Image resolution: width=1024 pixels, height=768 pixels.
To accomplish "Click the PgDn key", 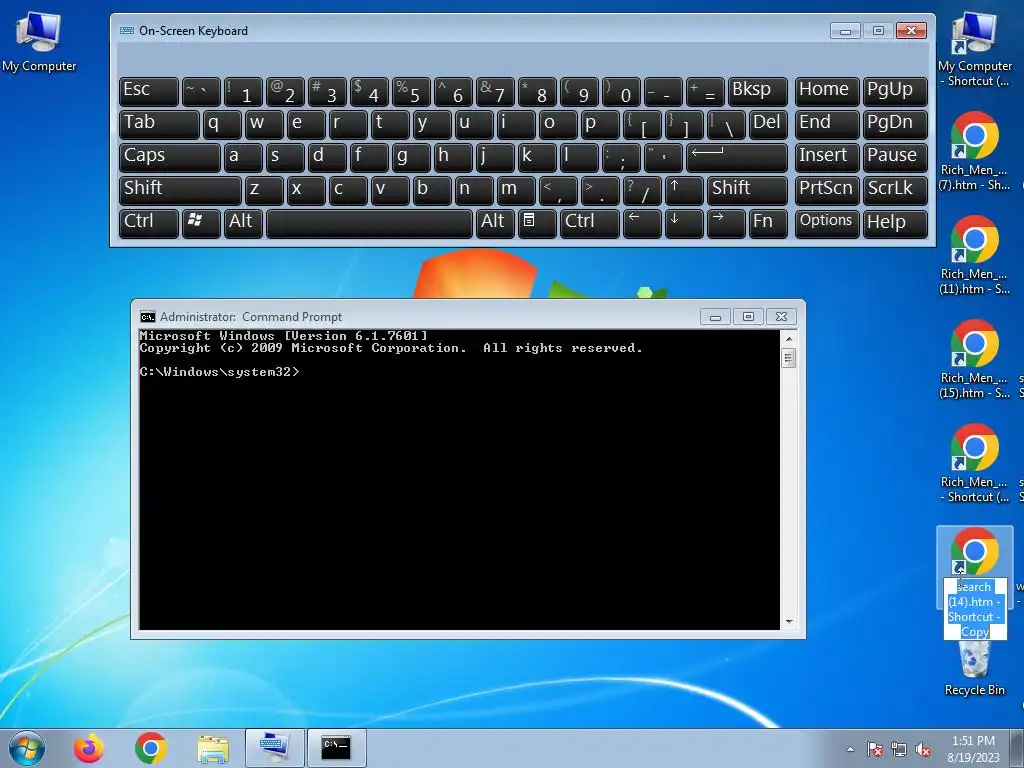I will coord(895,125).
